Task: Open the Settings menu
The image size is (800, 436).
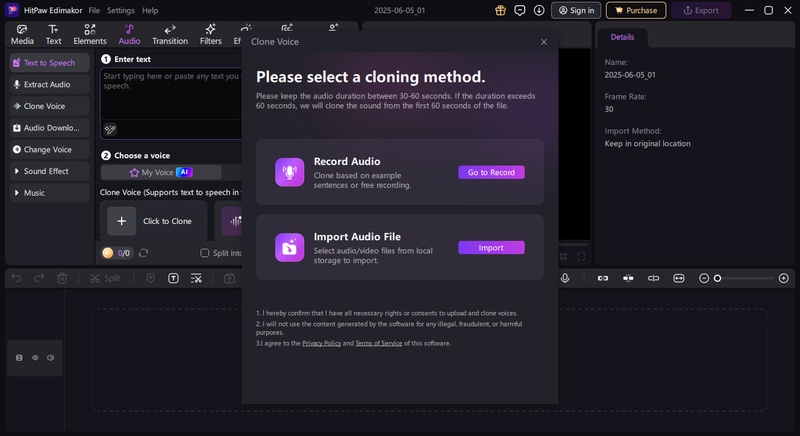Action: [x=120, y=10]
